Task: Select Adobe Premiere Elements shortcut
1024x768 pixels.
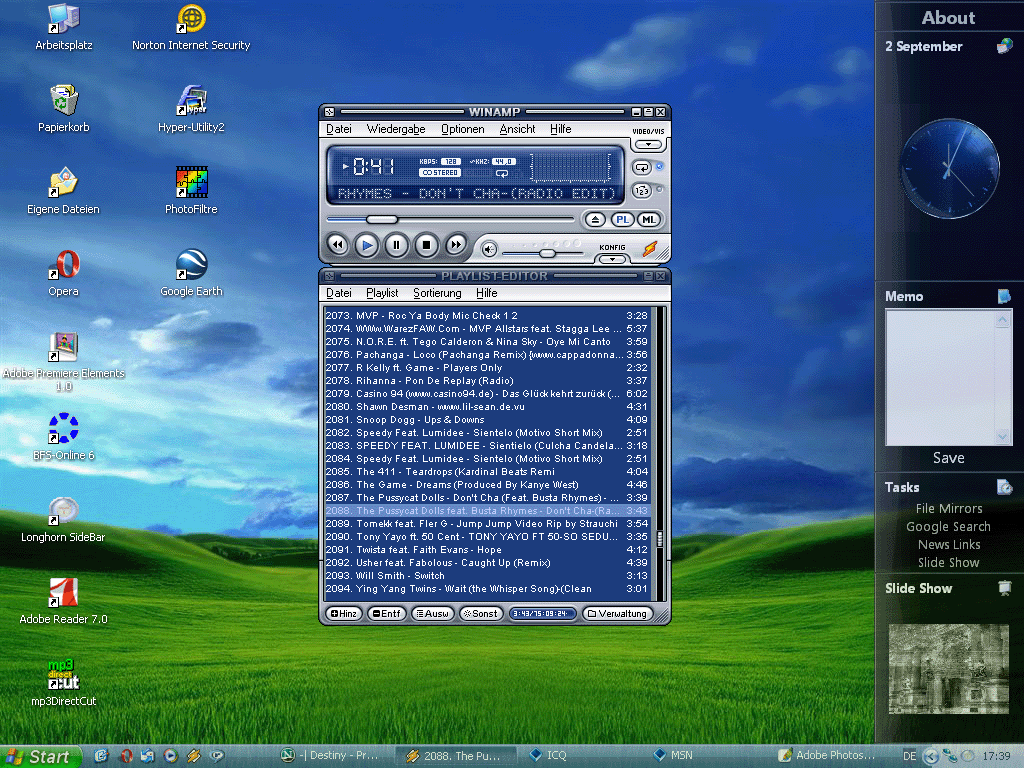Action: pos(63,362)
